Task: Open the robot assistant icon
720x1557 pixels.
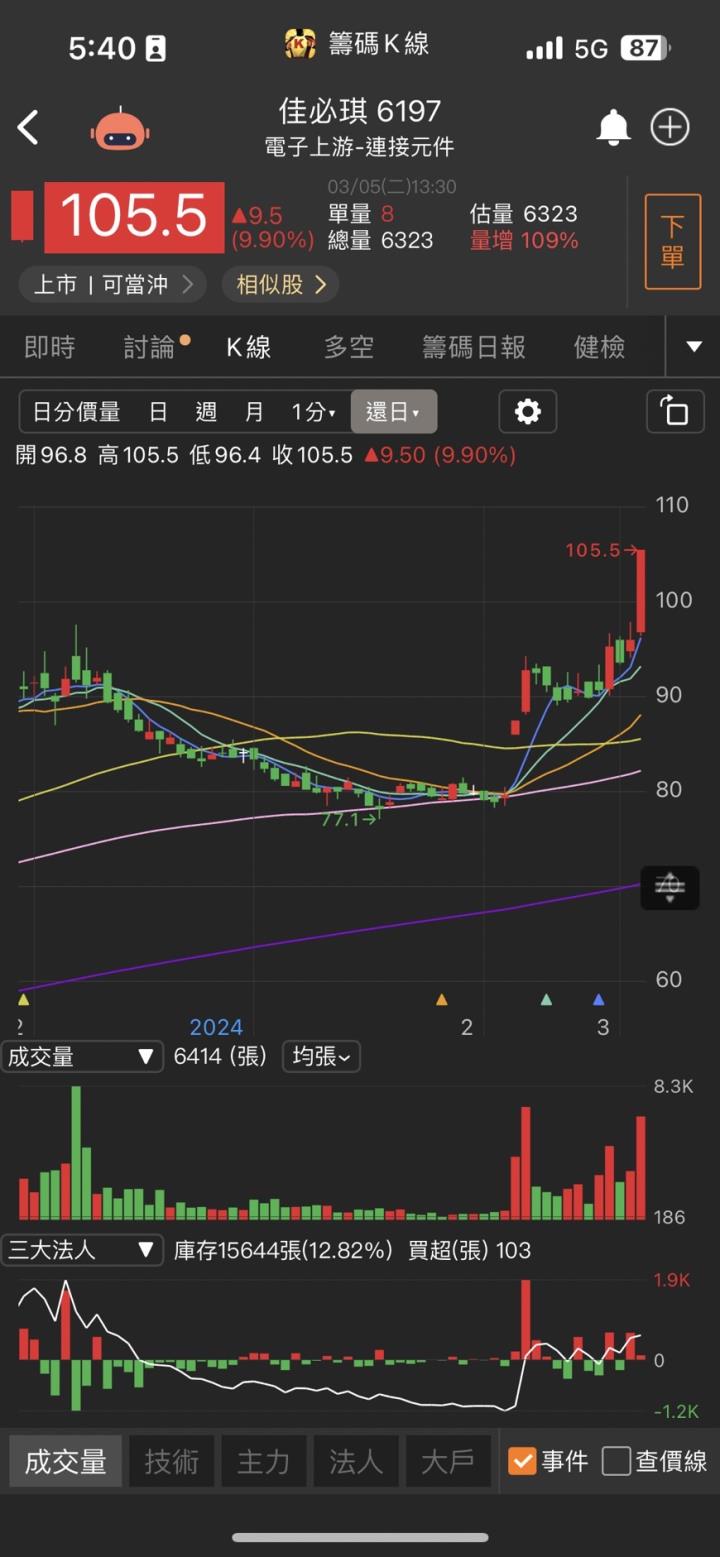Action: pos(120,128)
